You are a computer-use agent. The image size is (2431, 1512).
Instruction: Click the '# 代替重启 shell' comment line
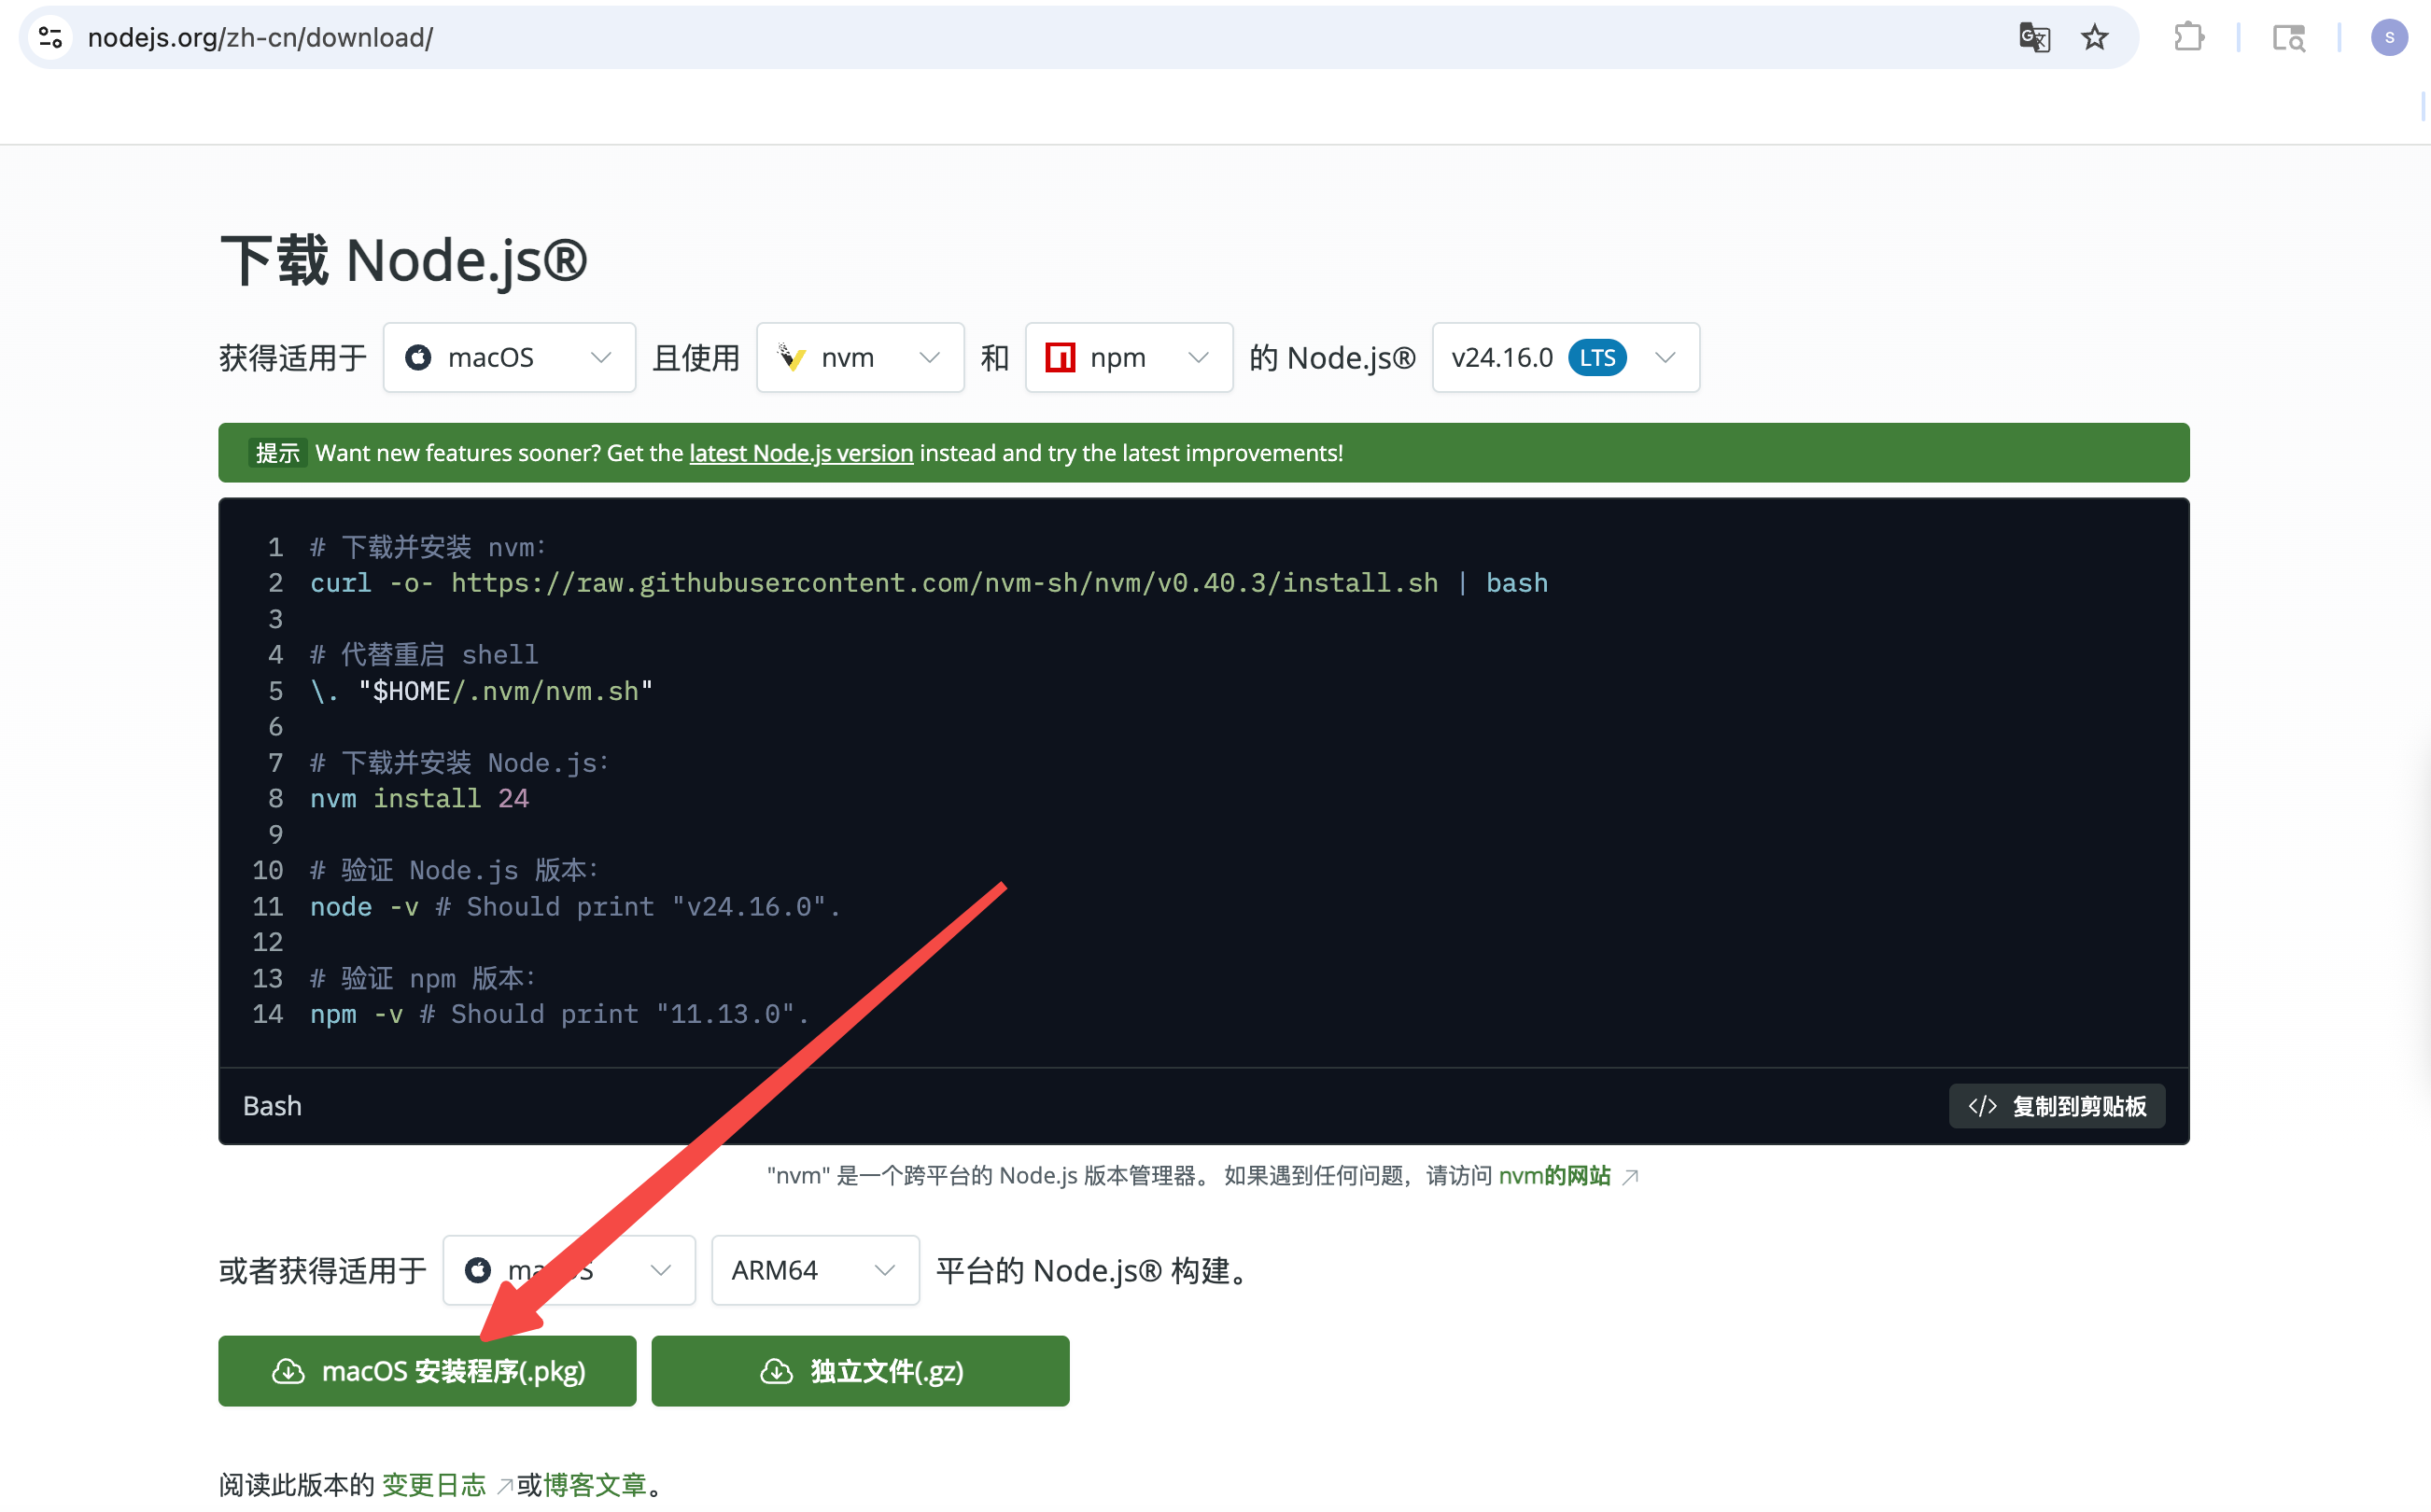(424, 655)
